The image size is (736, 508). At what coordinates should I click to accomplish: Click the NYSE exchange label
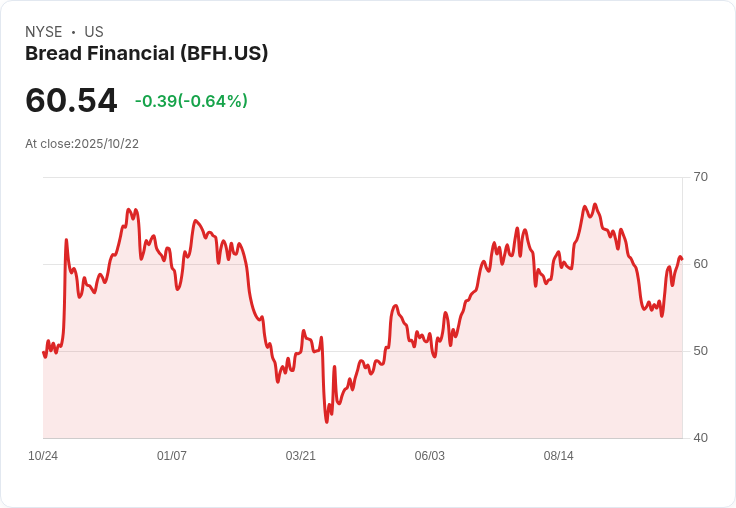click(44, 32)
